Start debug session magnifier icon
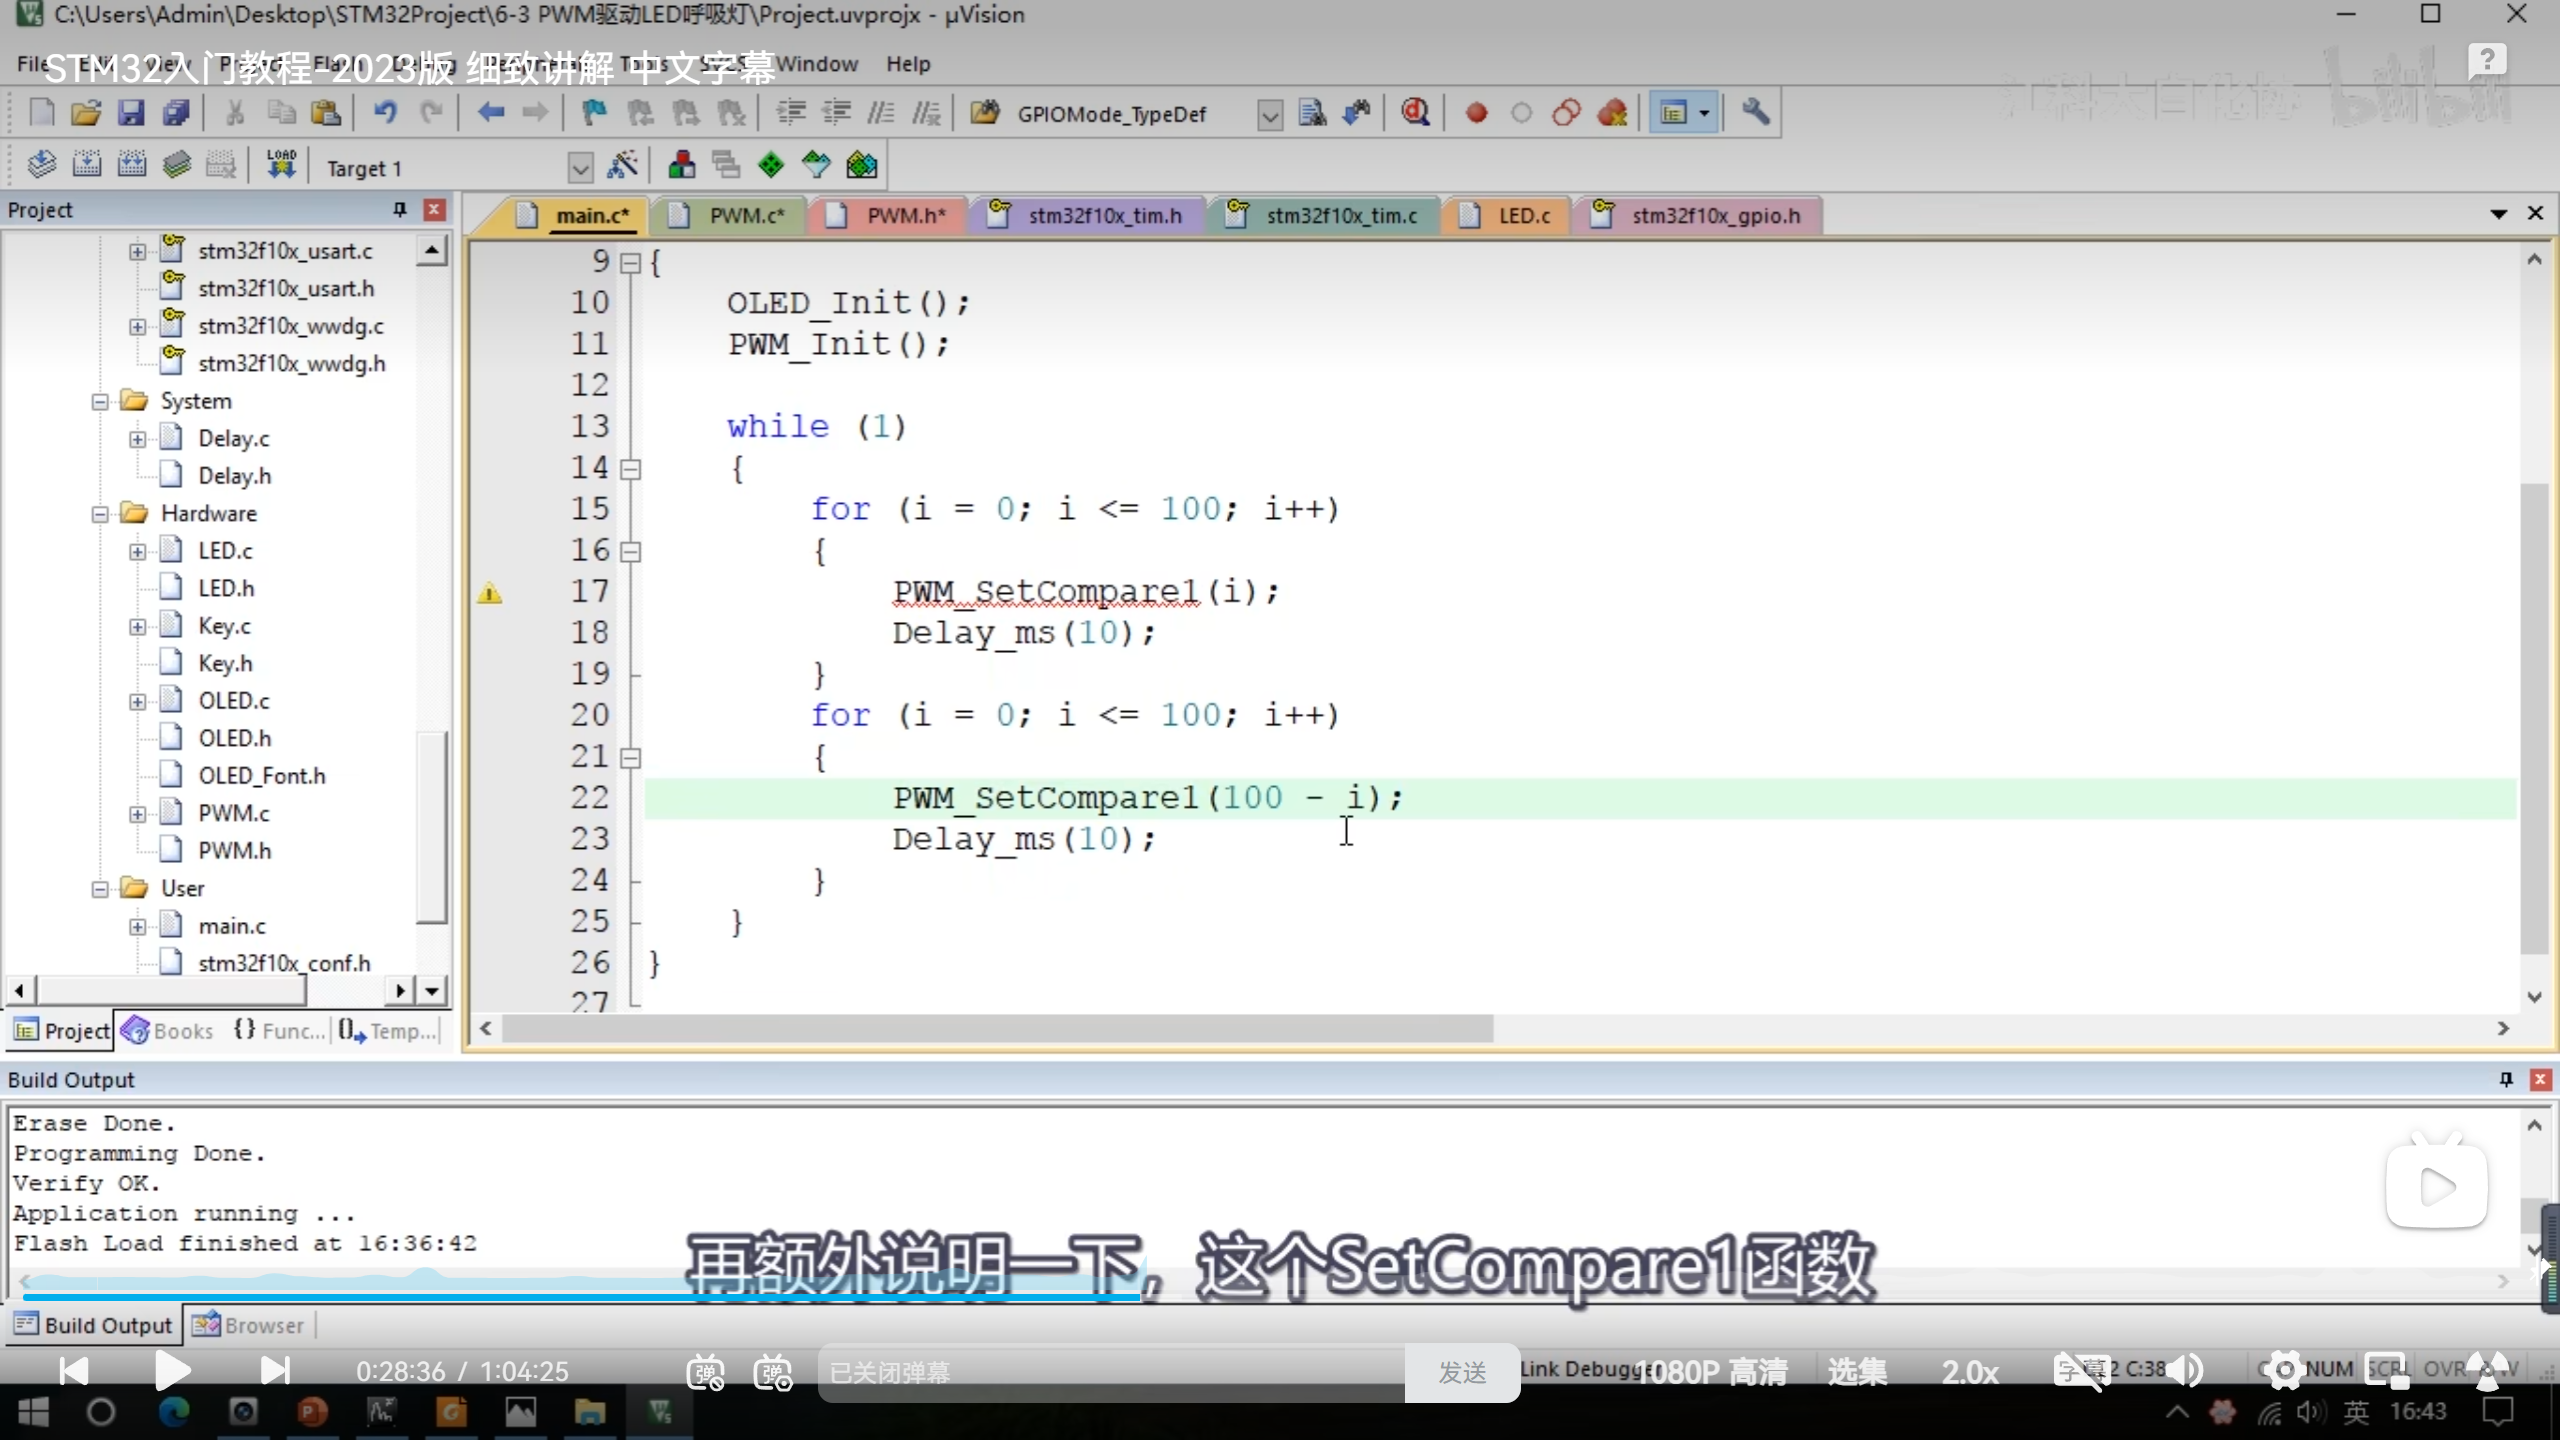 pos(1415,113)
